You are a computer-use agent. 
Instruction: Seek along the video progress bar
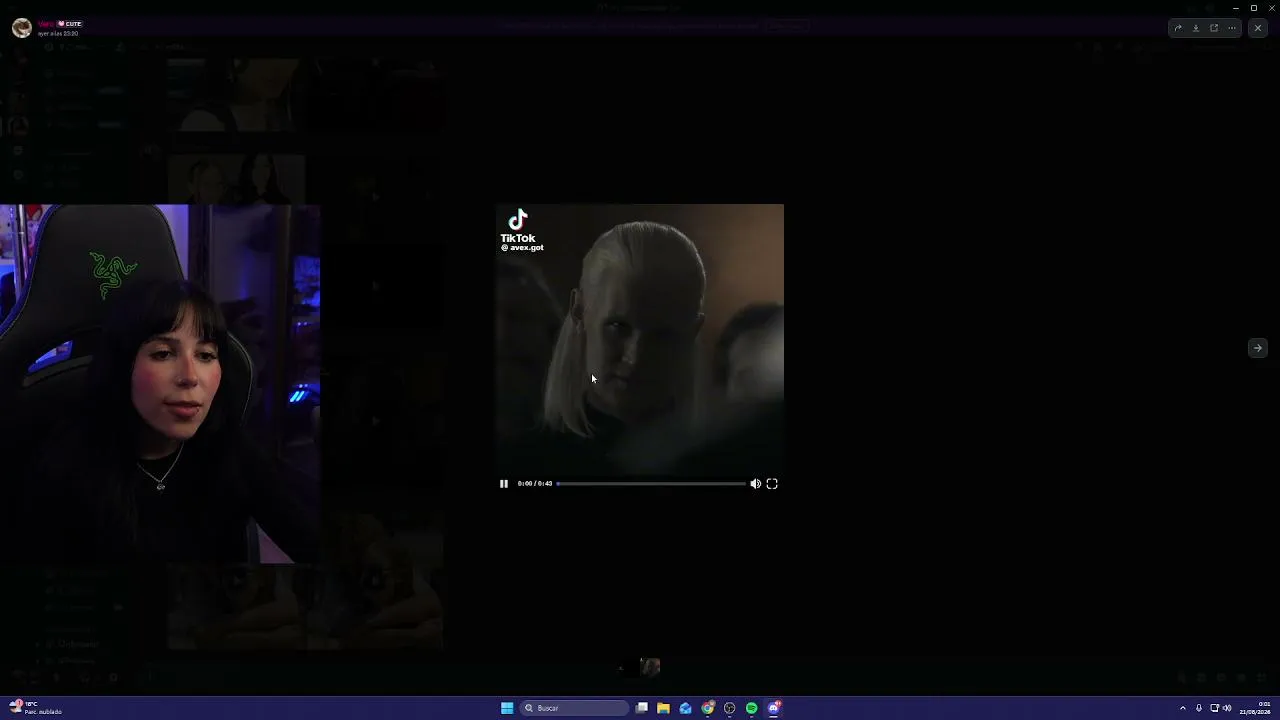[651, 484]
